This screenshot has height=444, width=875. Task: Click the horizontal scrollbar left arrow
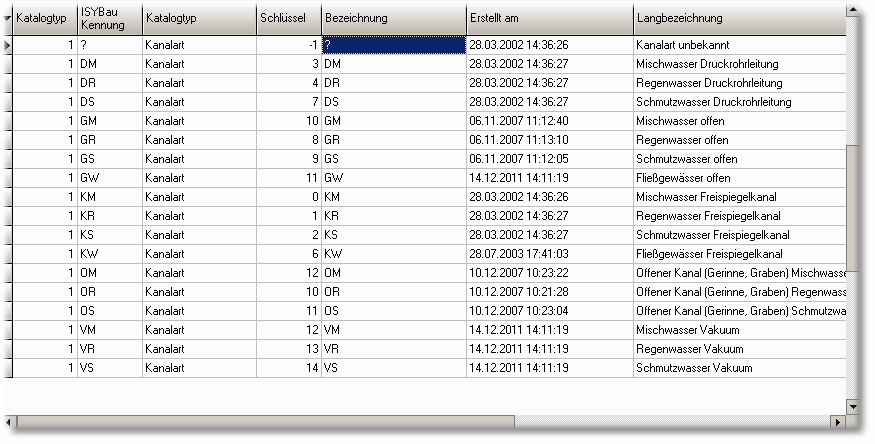coord(10,421)
